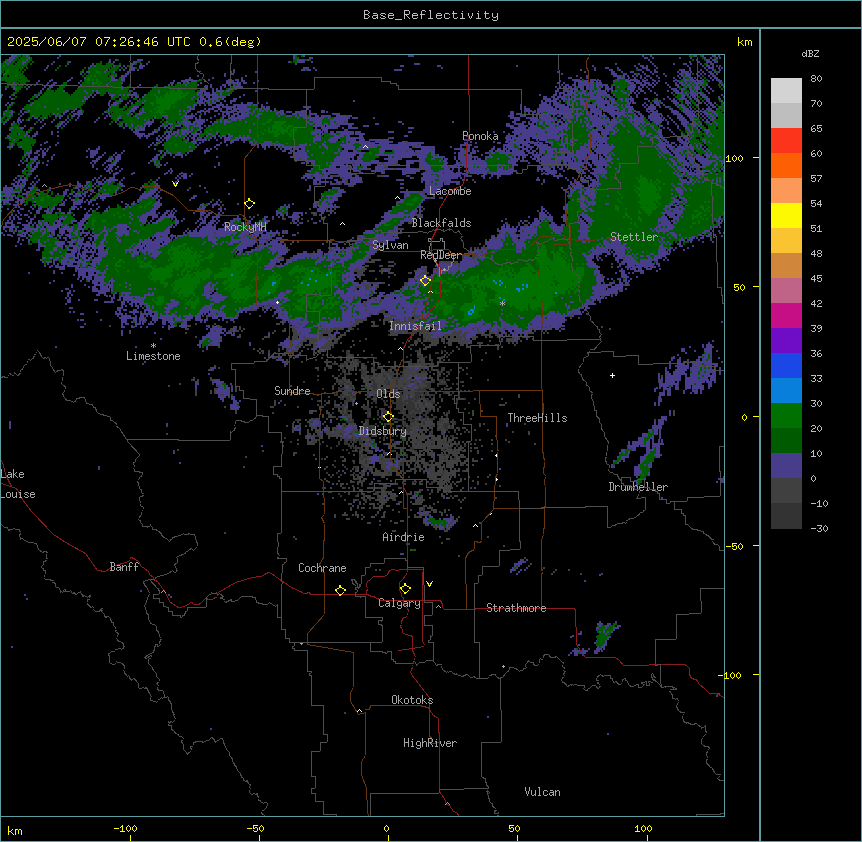Select the light blue 30-33 dBZ swatch
862x842 pixels.
click(x=786, y=391)
